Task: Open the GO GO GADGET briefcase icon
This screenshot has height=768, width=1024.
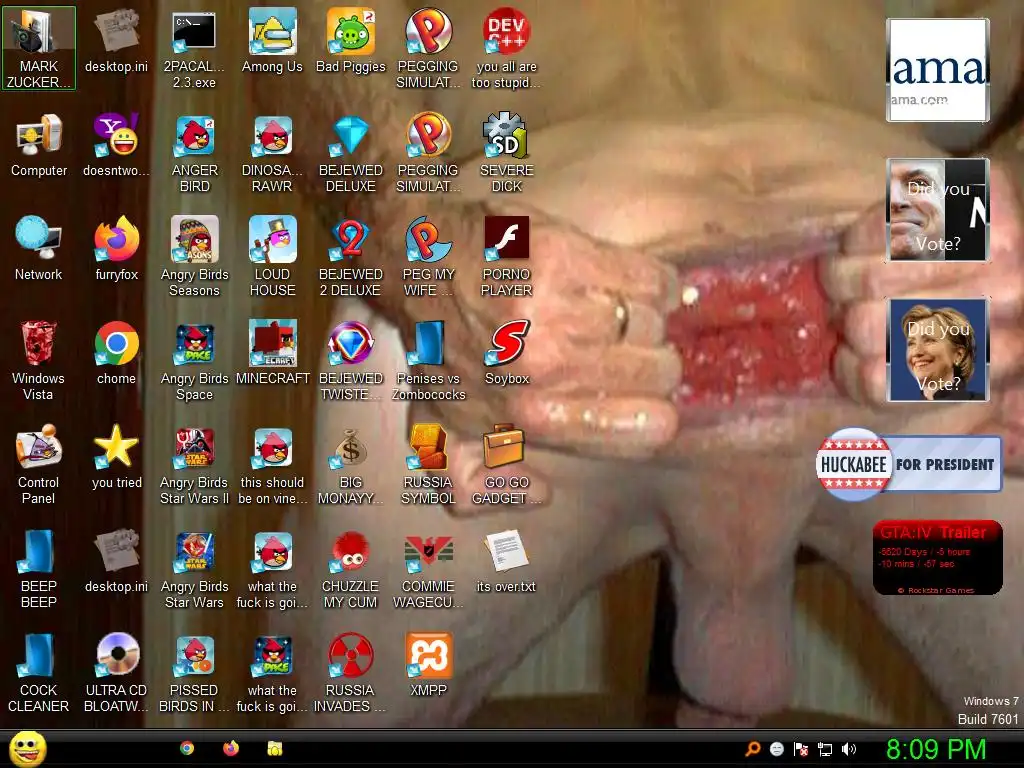Action: click(506, 464)
